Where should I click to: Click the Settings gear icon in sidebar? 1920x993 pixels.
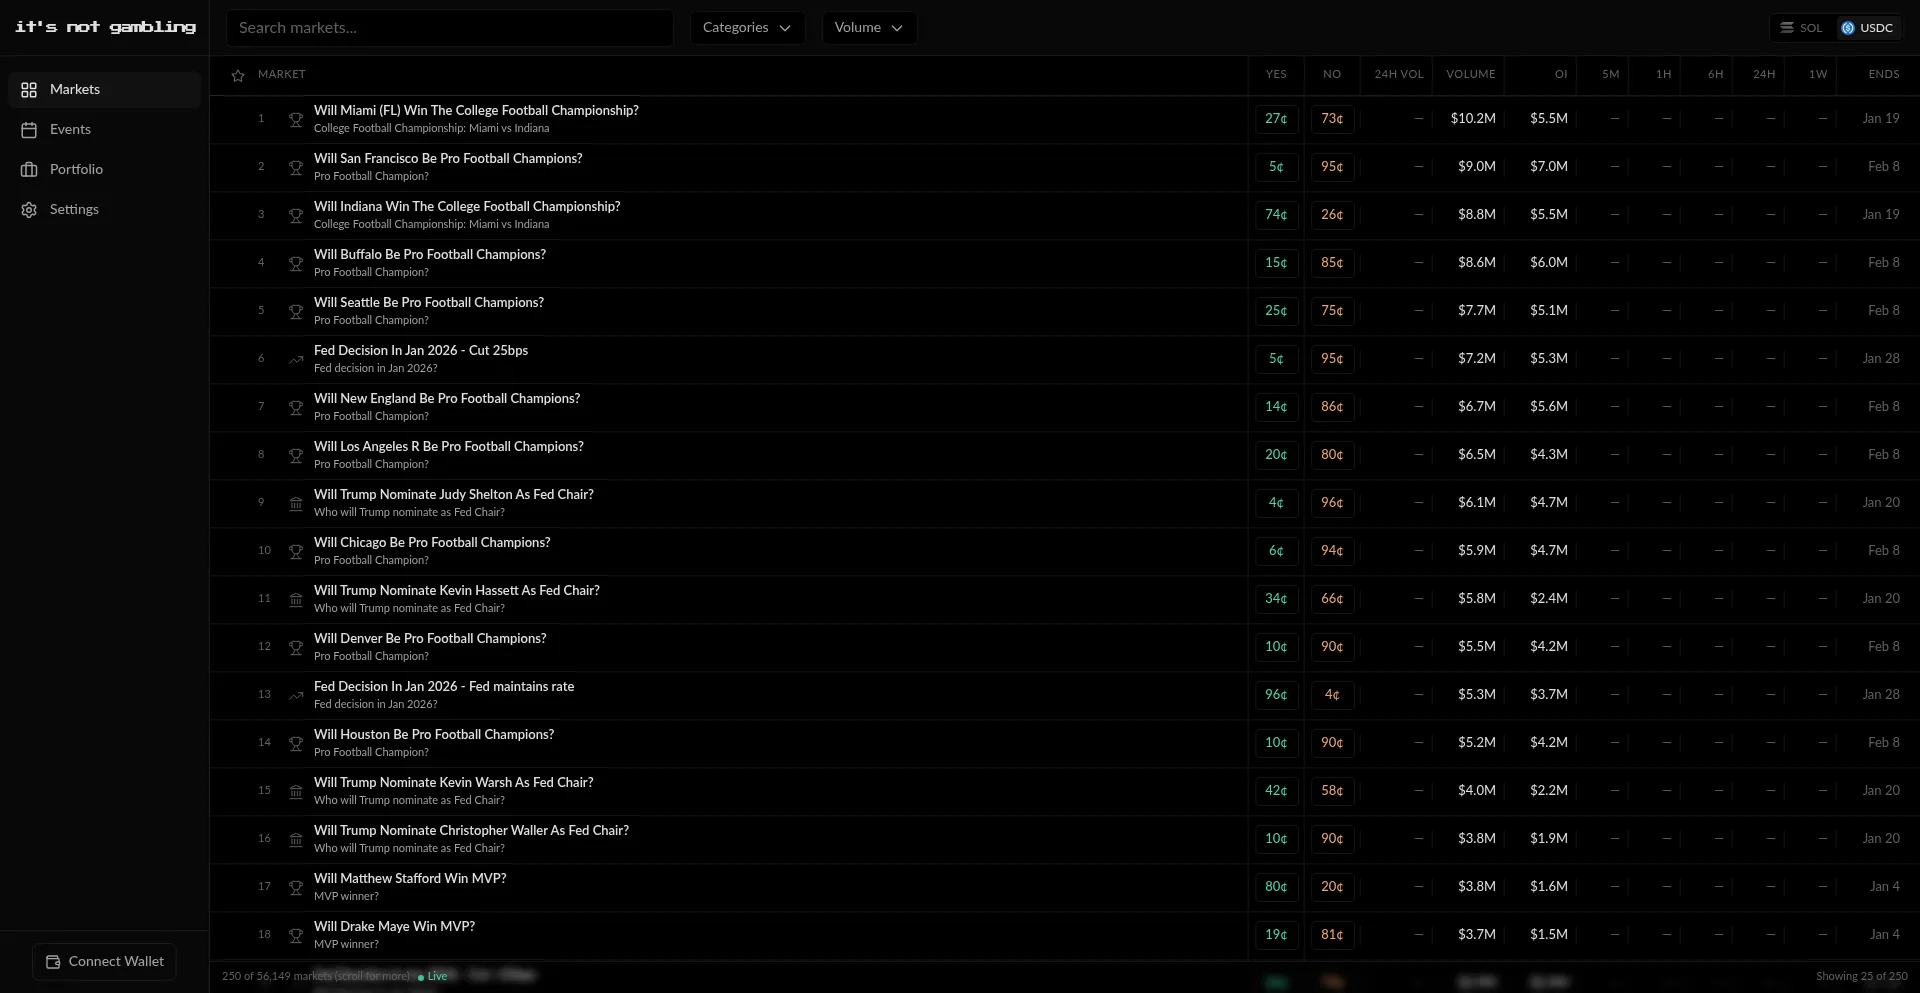click(x=29, y=210)
